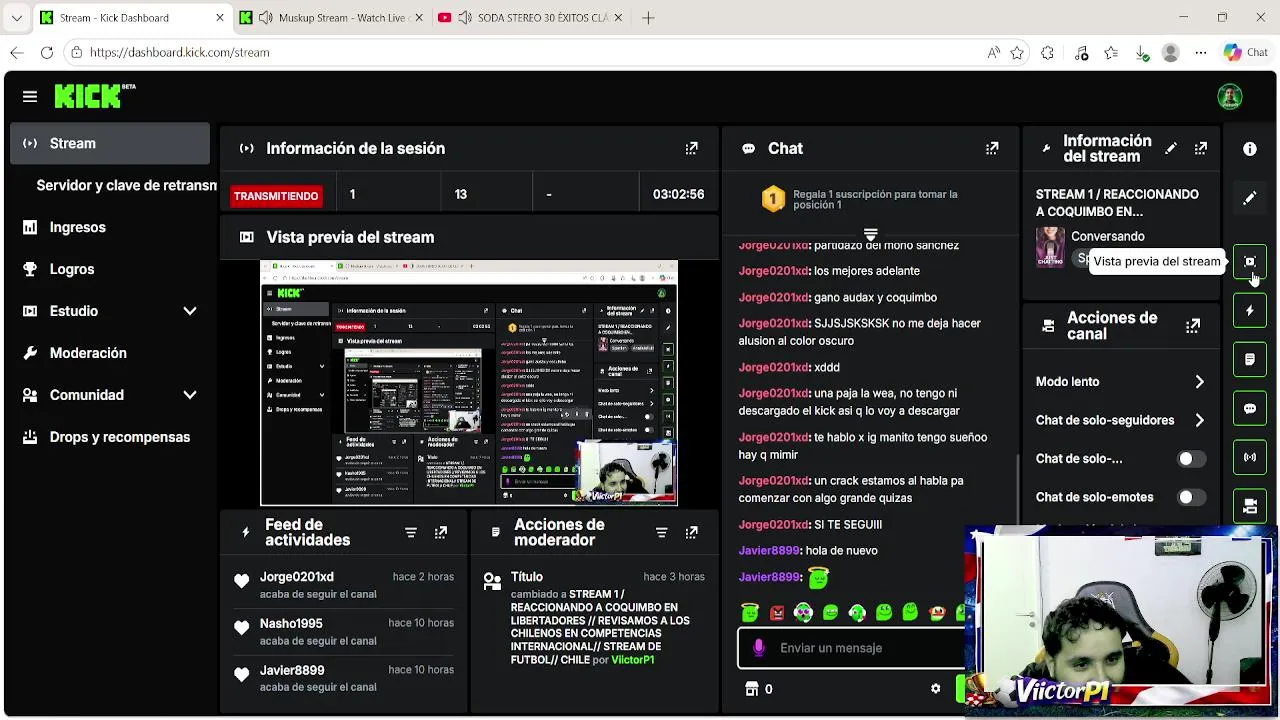This screenshot has height=720, width=1280.
Task: Open browser extensions puzzle icon
Action: pyautogui.click(x=1047, y=52)
